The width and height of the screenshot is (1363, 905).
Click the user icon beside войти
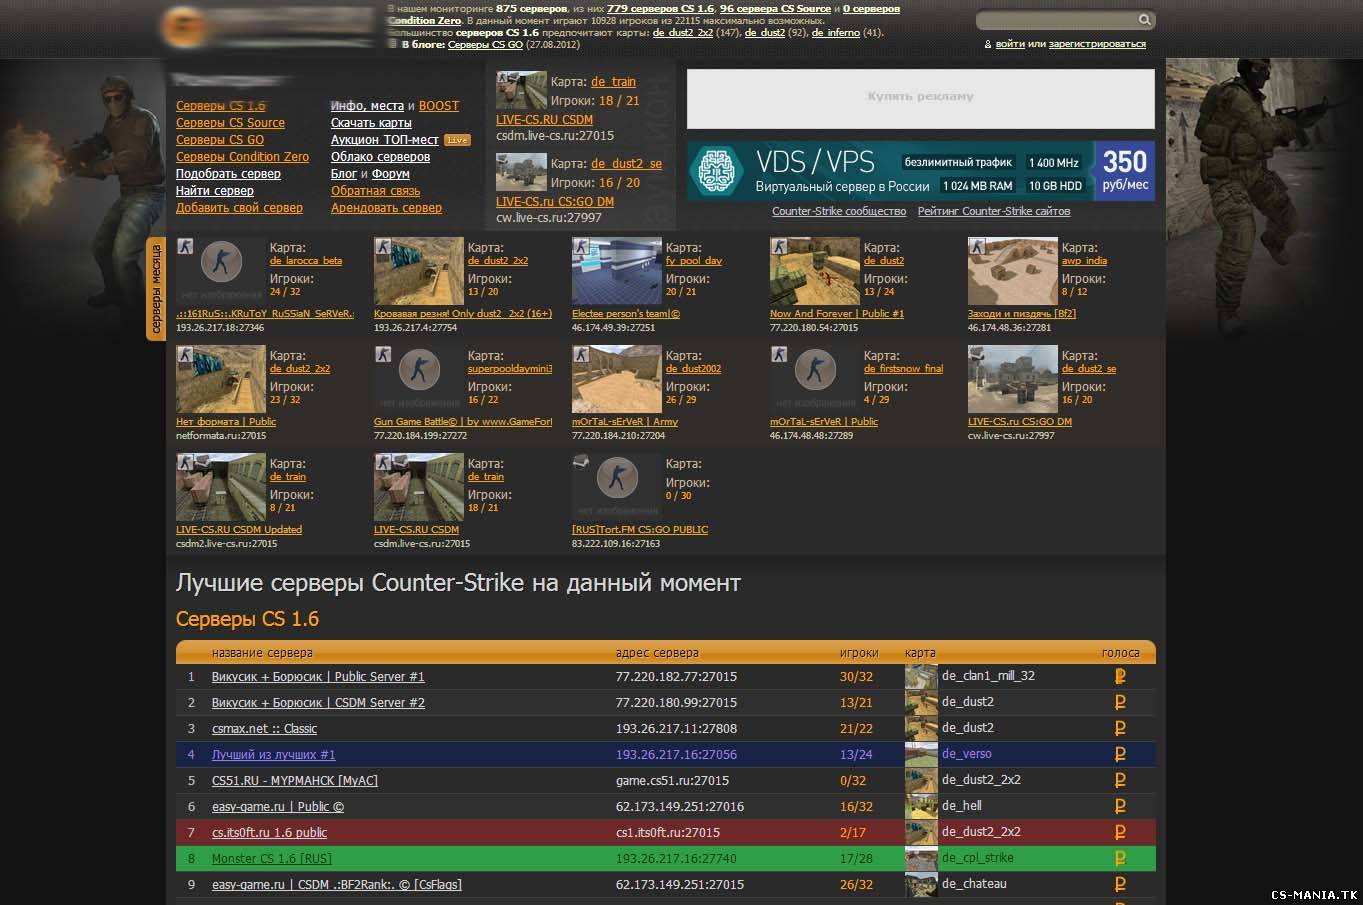point(988,45)
